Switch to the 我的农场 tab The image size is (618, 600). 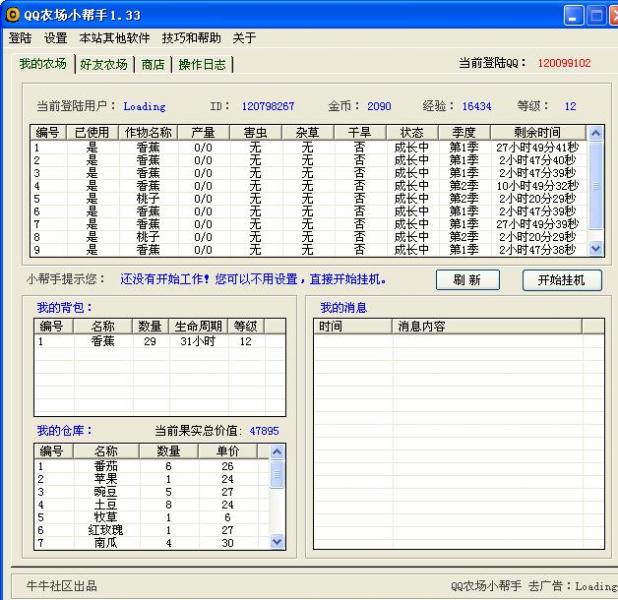click(43, 63)
